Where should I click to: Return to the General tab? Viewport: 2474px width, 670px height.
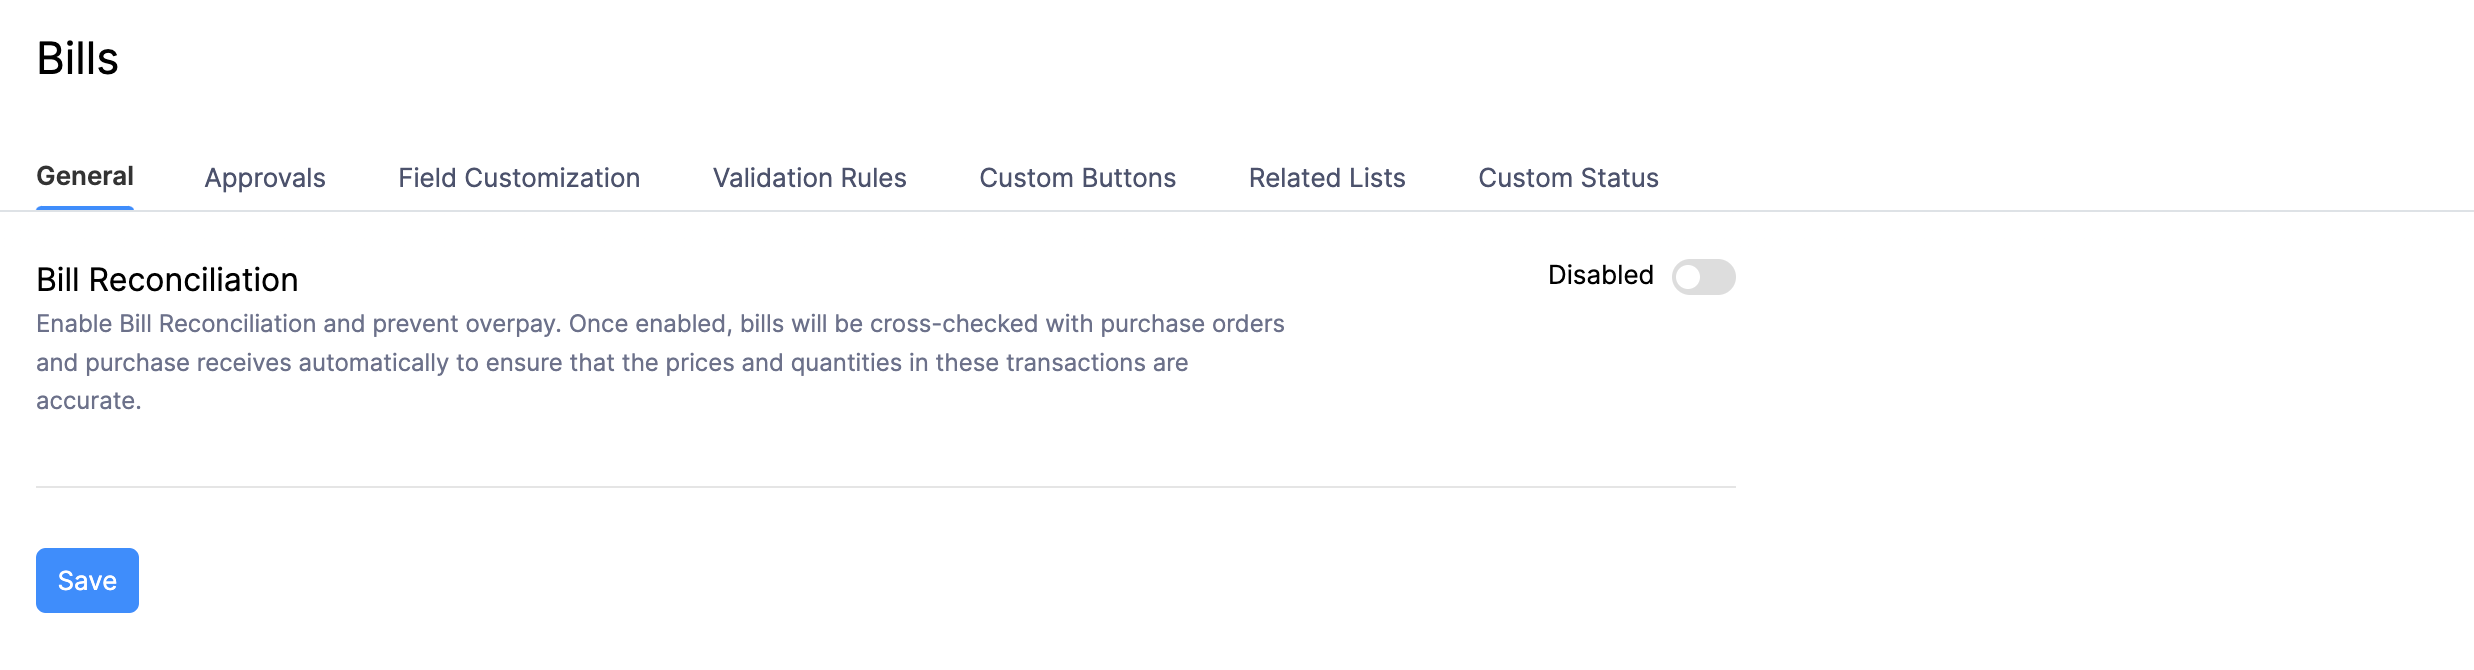[84, 175]
